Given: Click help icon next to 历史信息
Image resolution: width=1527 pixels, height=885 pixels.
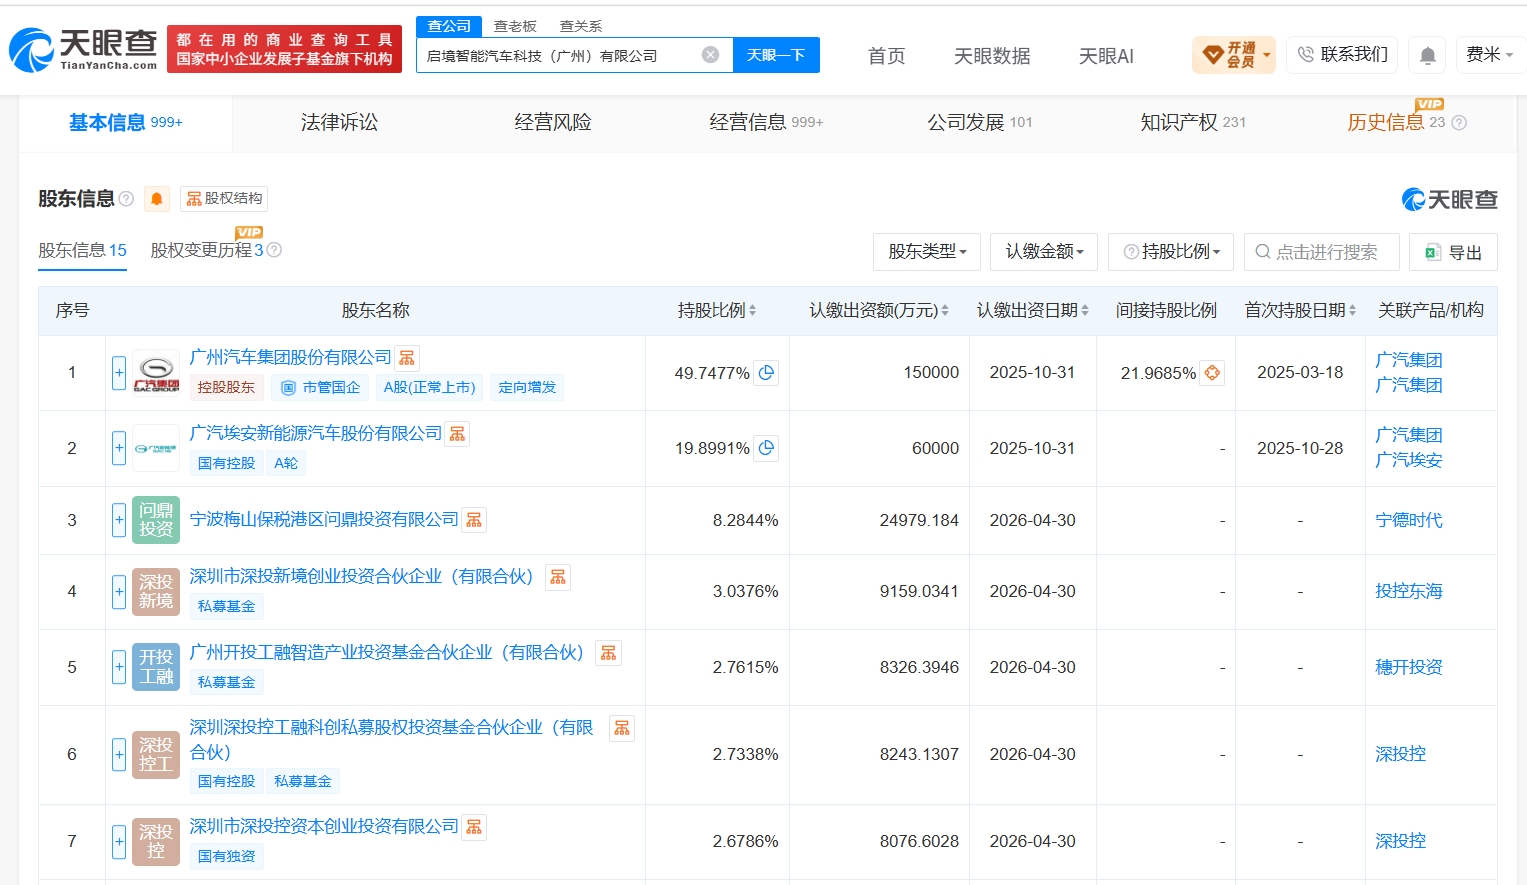Looking at the screenshot, I should coord(1459,123).
